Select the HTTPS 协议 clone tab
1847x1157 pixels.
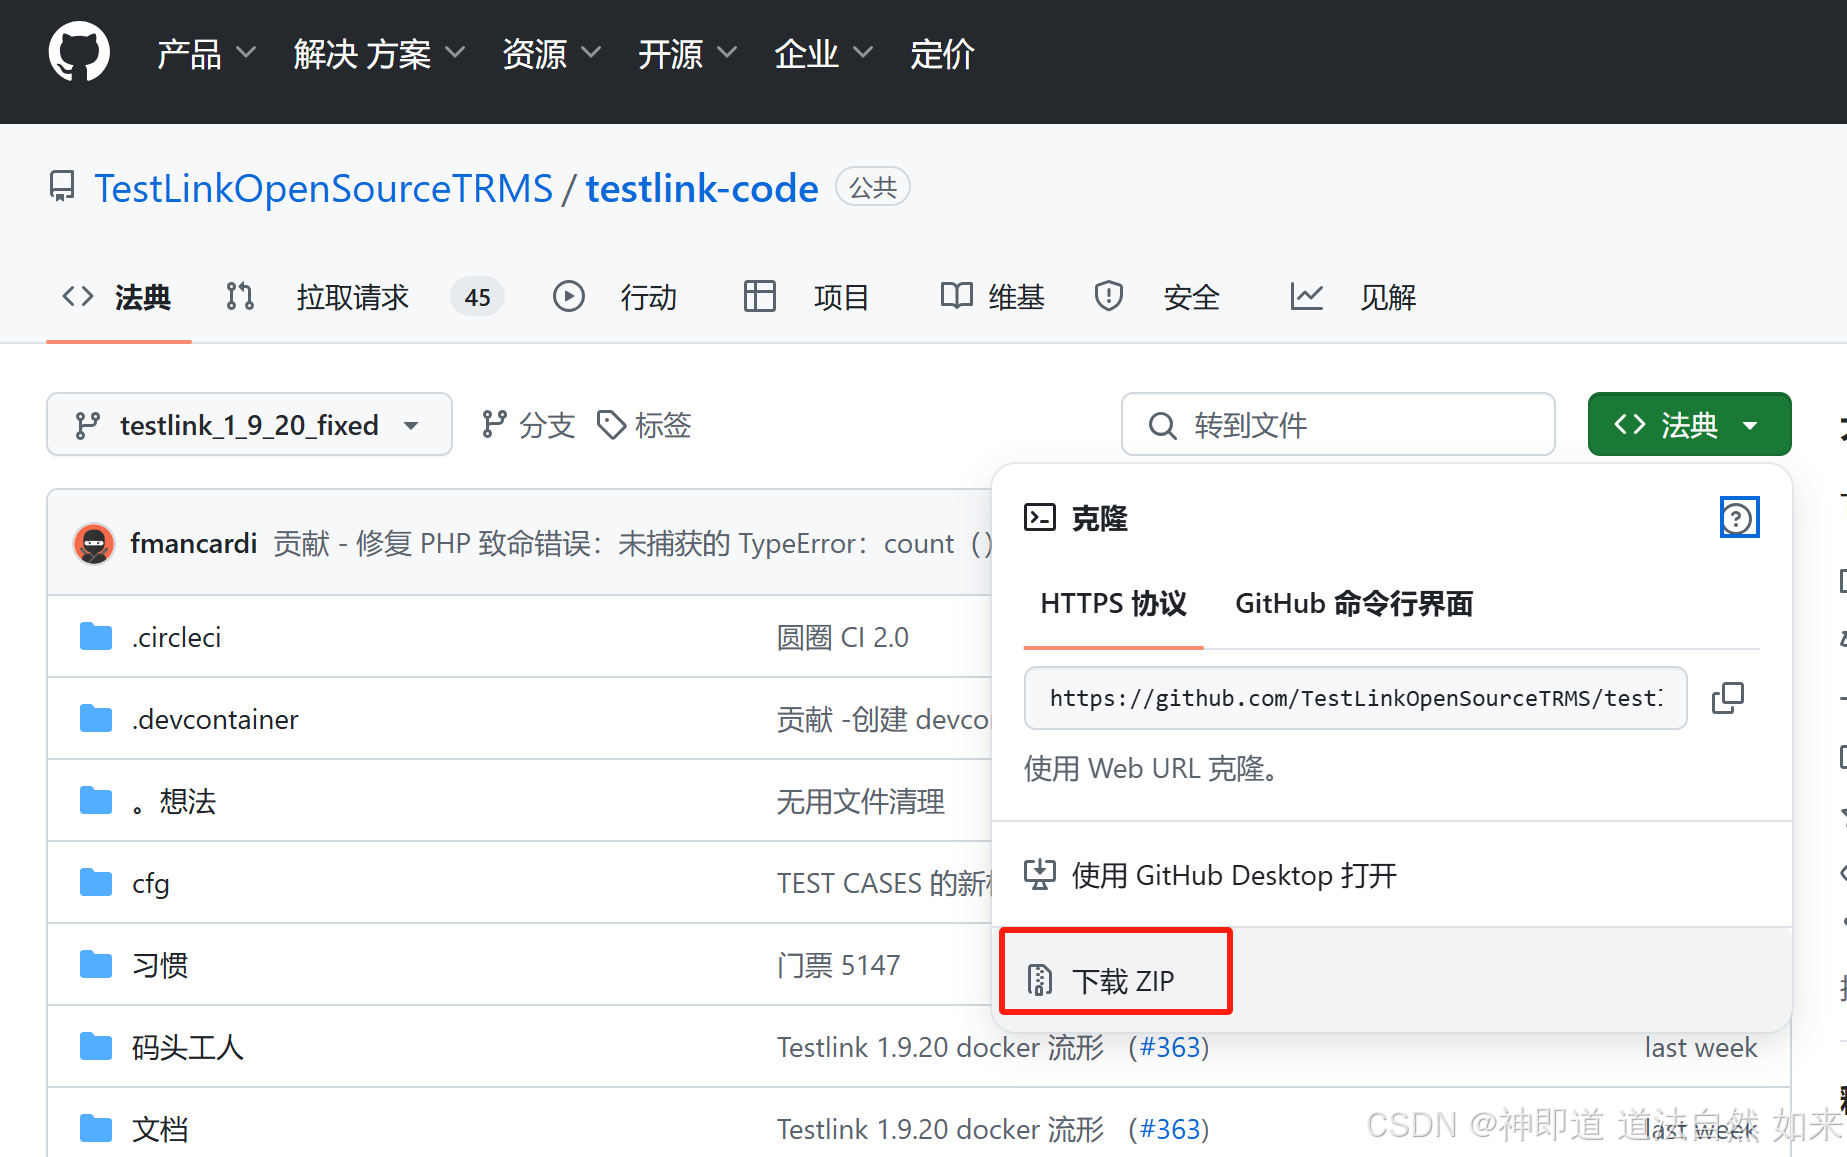1113,604
